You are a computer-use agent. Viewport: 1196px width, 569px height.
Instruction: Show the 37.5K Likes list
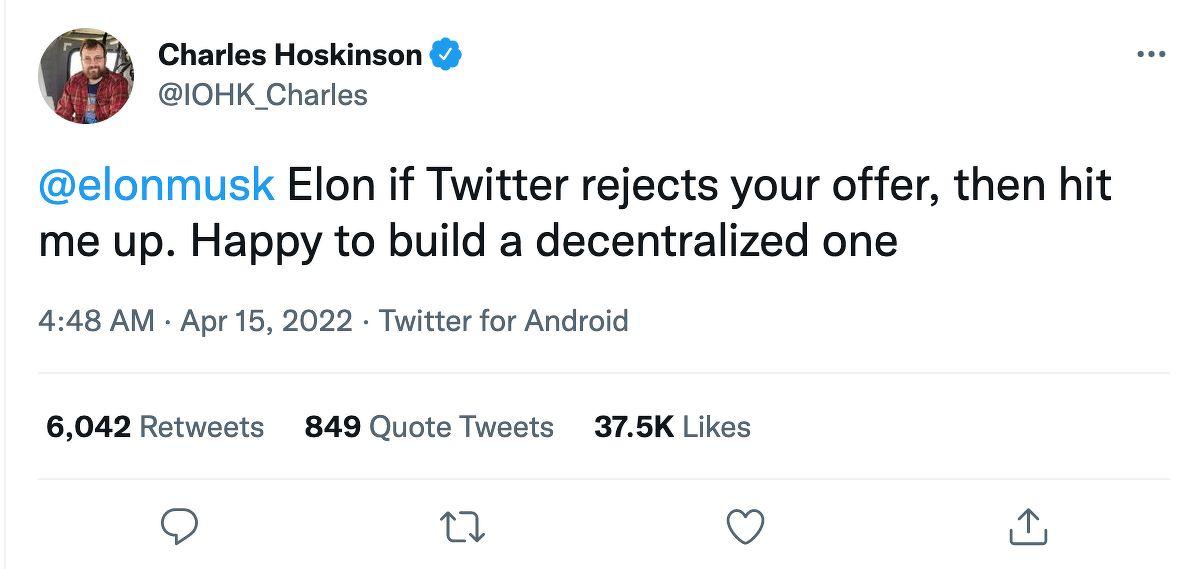(x=672, y=427)
